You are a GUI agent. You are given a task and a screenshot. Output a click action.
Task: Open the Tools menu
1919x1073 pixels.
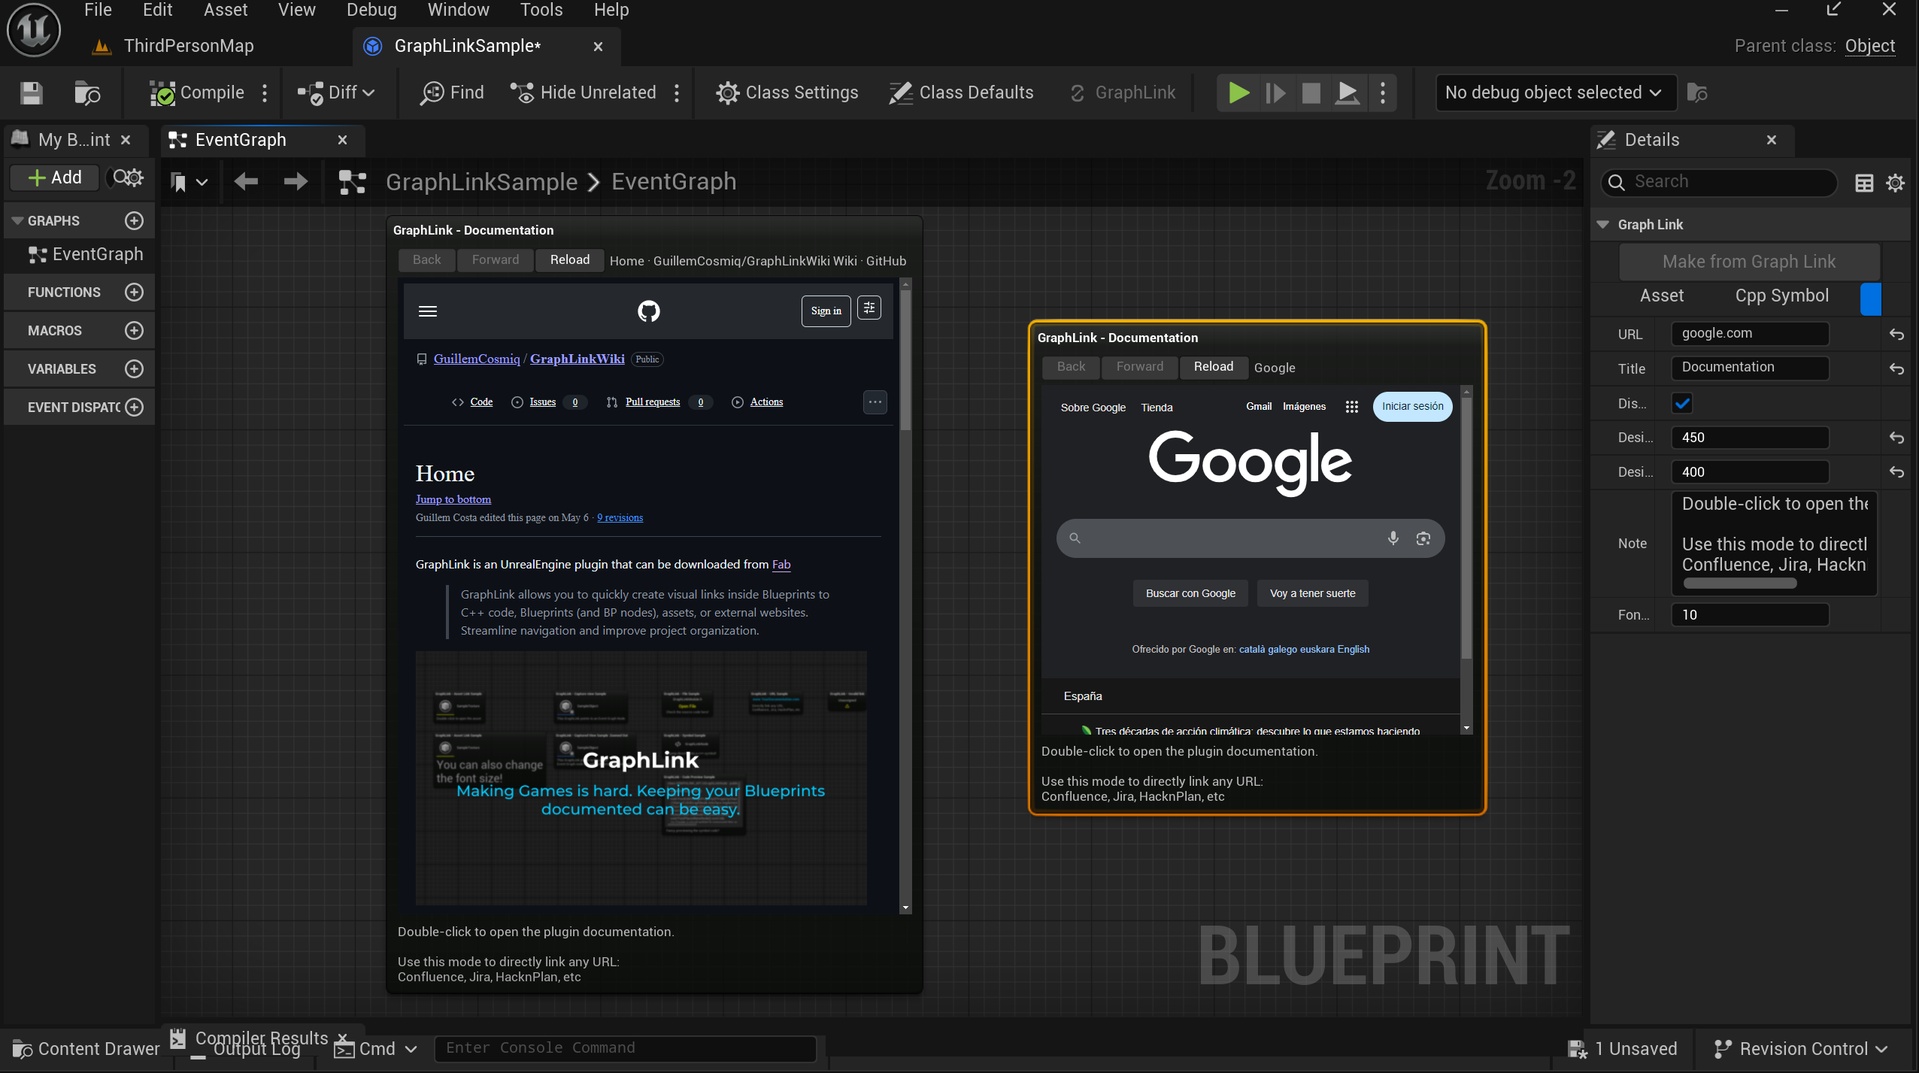coord(541,10)
